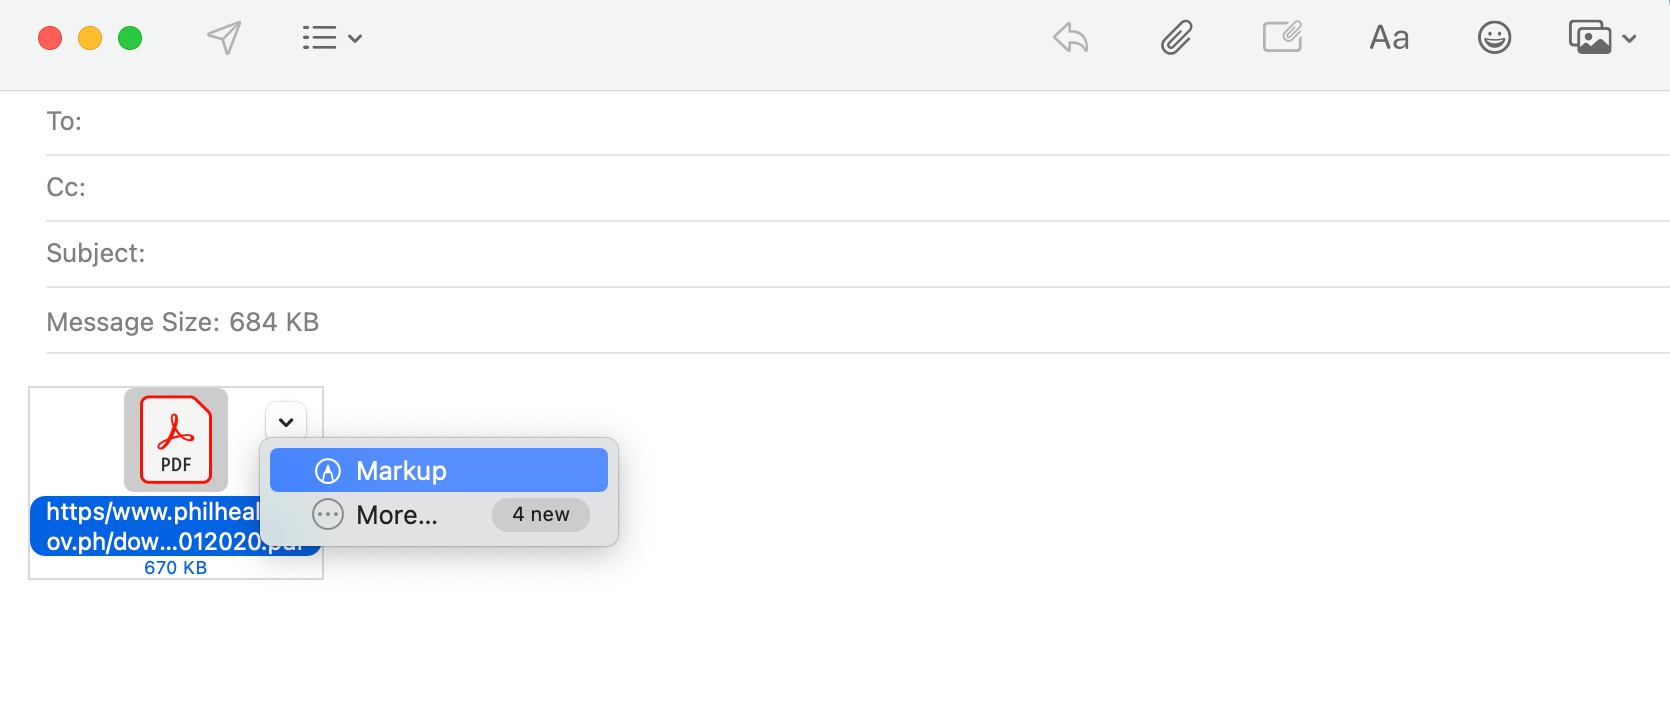Screen dimensions: 1670x726
Task: Open the header fields list dropdown
Action: tap(331, 38)
